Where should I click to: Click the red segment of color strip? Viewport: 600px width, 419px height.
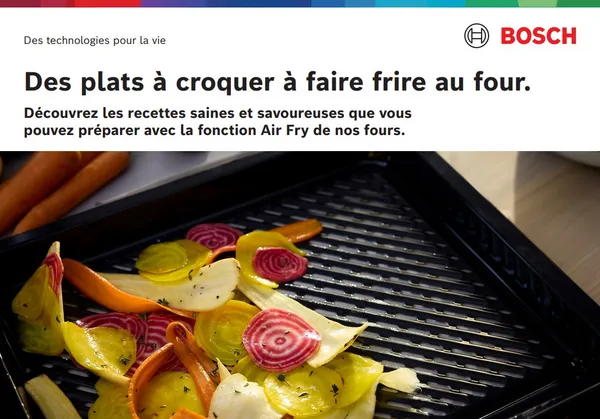click(x=107, y=3)
